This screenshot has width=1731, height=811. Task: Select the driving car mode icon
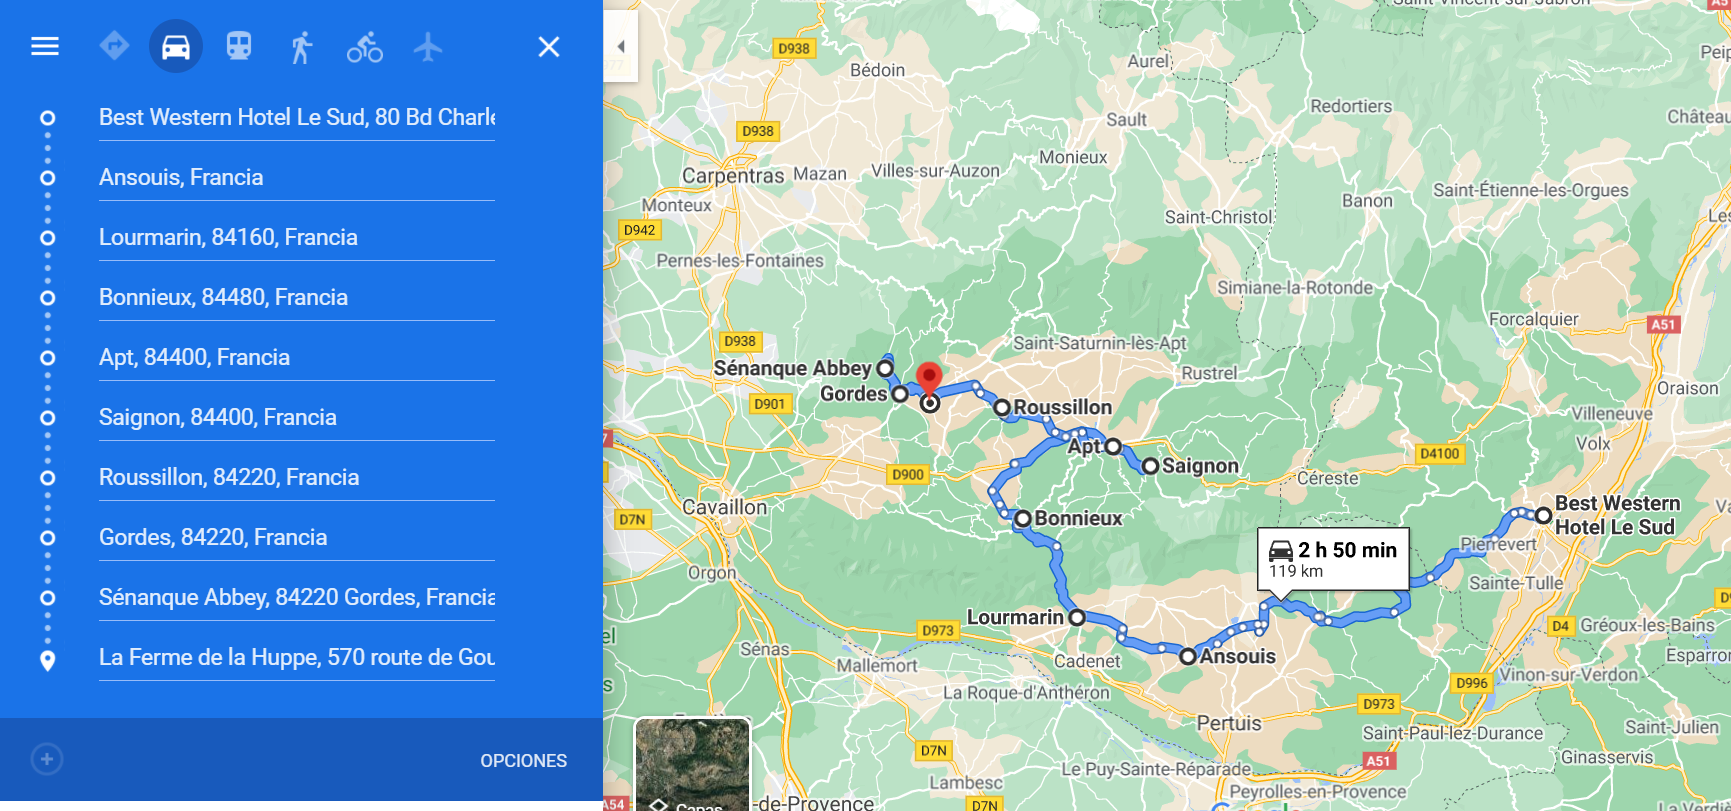(x=176, y=46)
